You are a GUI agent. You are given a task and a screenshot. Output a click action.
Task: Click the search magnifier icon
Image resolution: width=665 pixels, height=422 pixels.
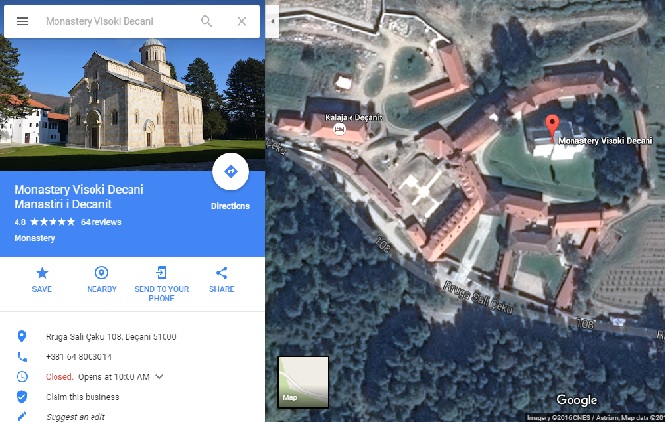point(206,21)
